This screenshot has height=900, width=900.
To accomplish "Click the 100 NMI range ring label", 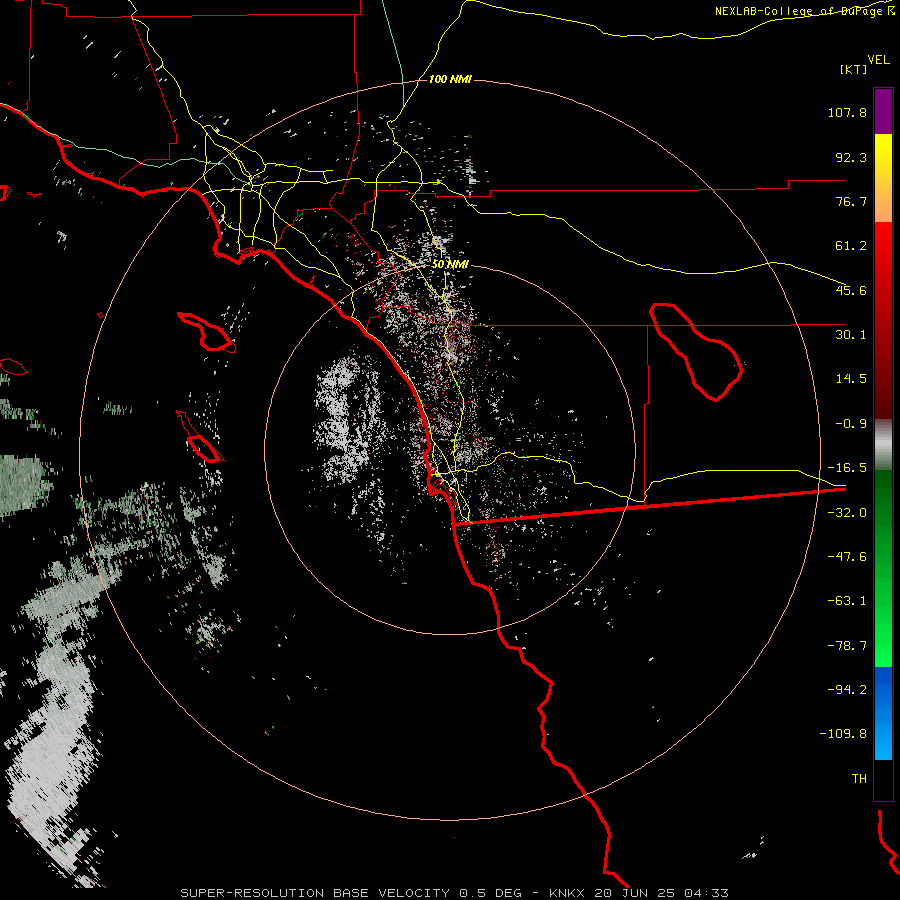I will coord(450,79).
